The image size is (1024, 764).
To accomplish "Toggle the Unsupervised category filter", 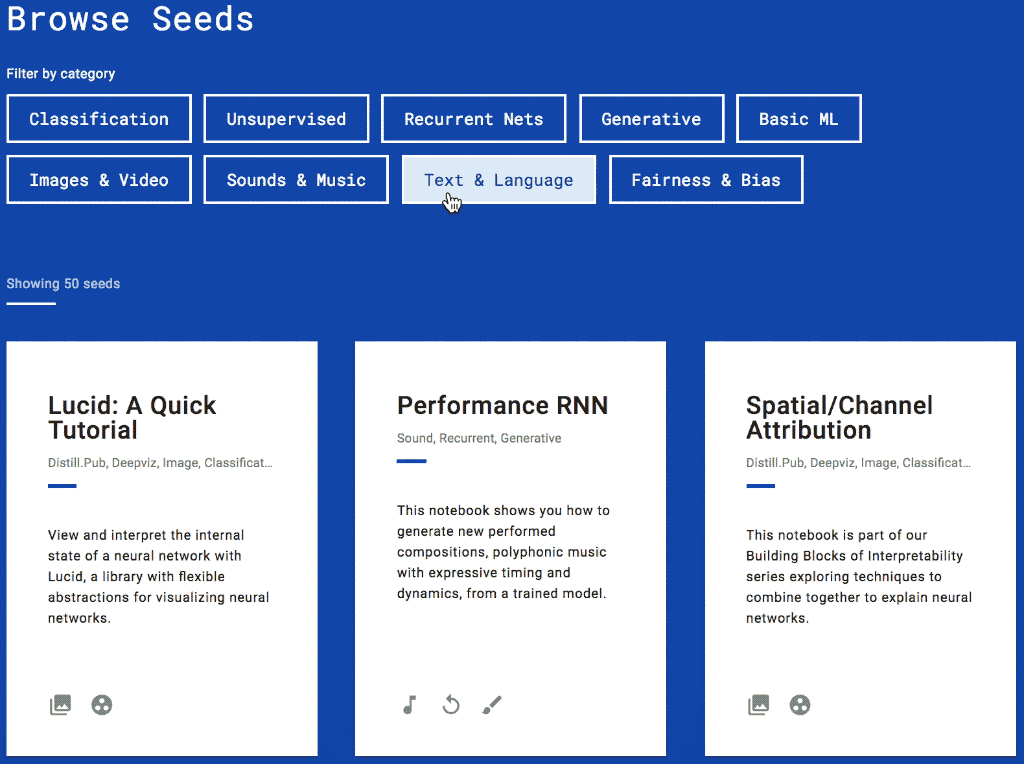I will click(x=286, y=118).
